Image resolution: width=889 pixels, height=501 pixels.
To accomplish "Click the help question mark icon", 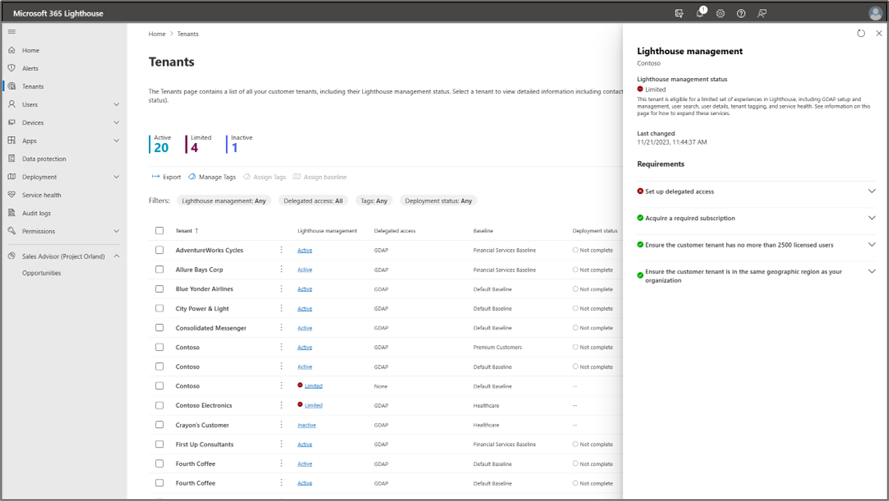I will tap(741, 13).
